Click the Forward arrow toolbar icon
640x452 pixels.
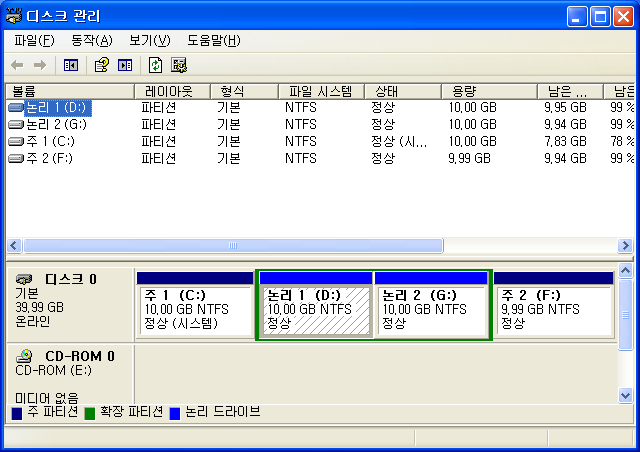click(x=40, y=65)
